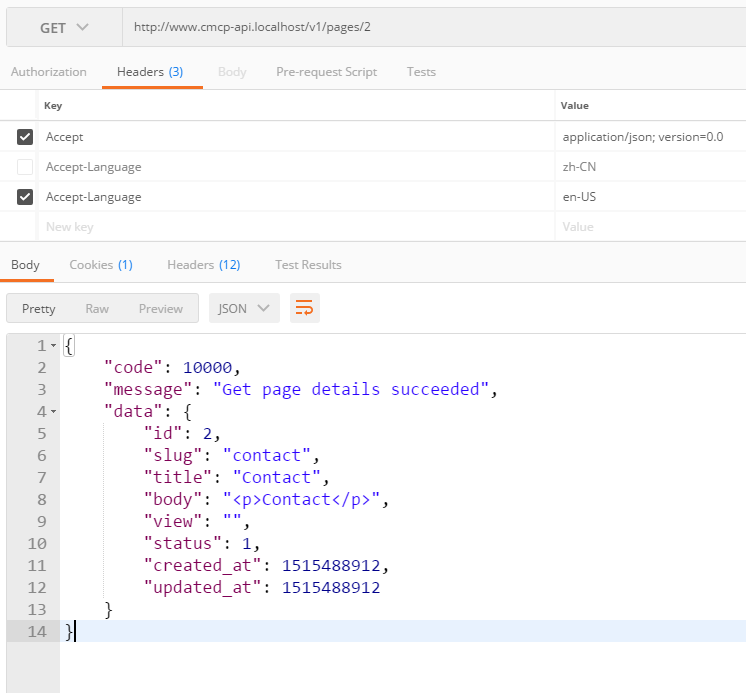Viewport: 746px width, 693px height.
Task: Select the Tests tab
Action: coord(421,72)
